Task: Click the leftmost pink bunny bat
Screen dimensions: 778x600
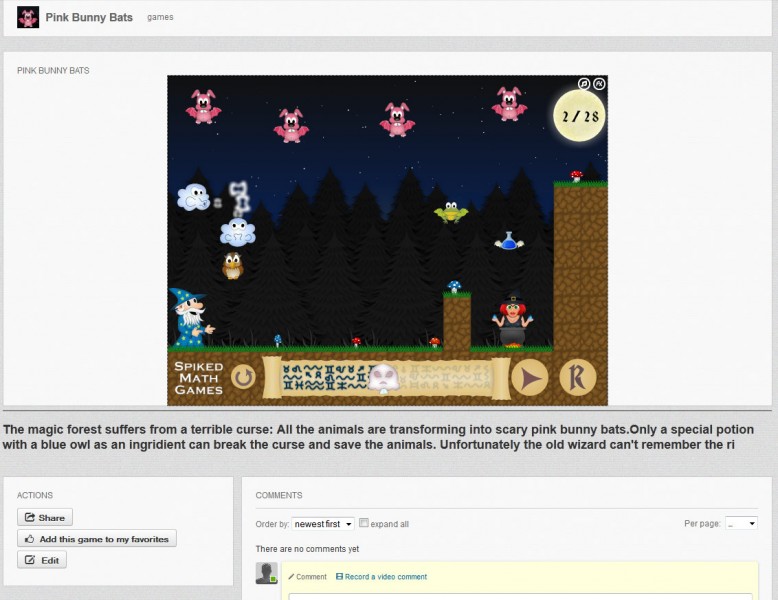Action: click(x=203, y=106)
